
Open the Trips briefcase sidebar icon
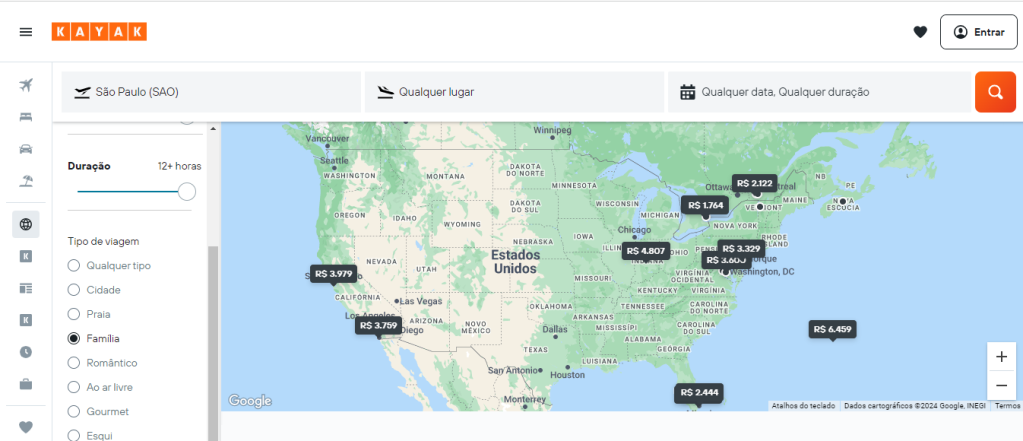pyautogui.click(x=25, y=384)
